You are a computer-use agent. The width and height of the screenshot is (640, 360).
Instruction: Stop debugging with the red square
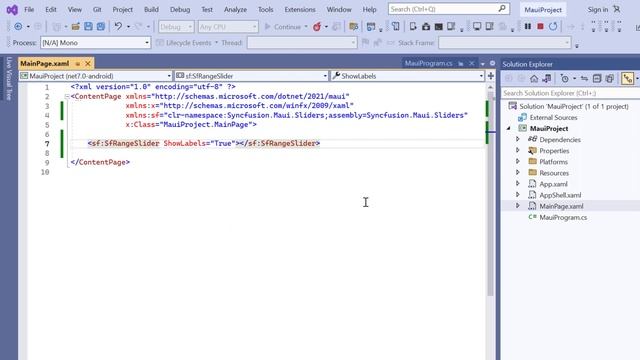point(540,27)
